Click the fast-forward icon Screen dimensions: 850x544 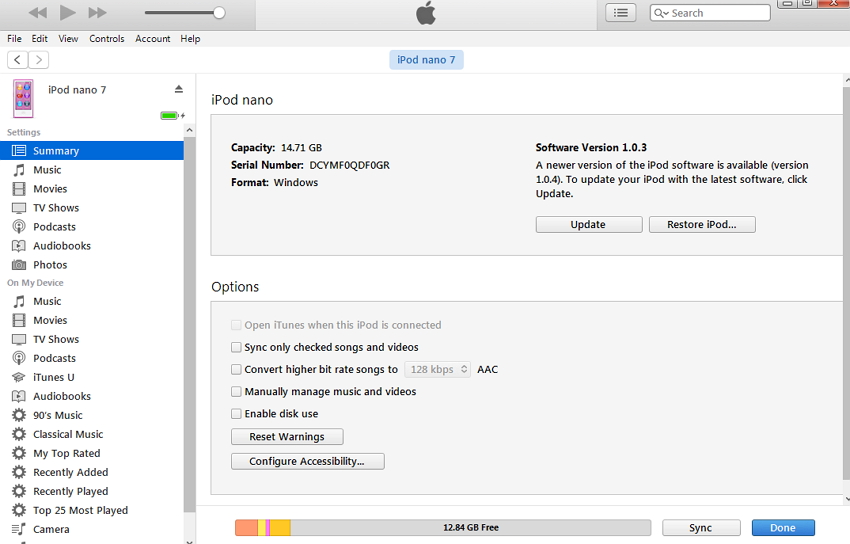[x=97, y=13]
